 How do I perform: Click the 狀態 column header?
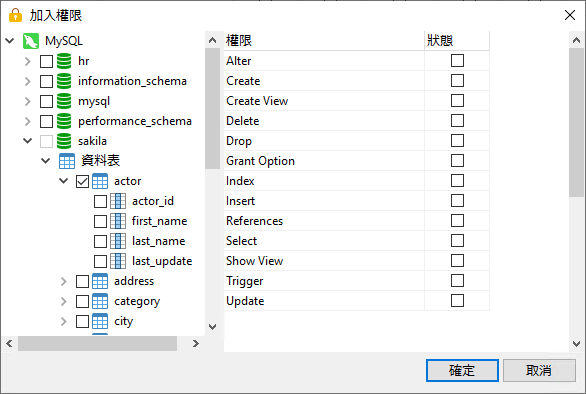point(457,40)
